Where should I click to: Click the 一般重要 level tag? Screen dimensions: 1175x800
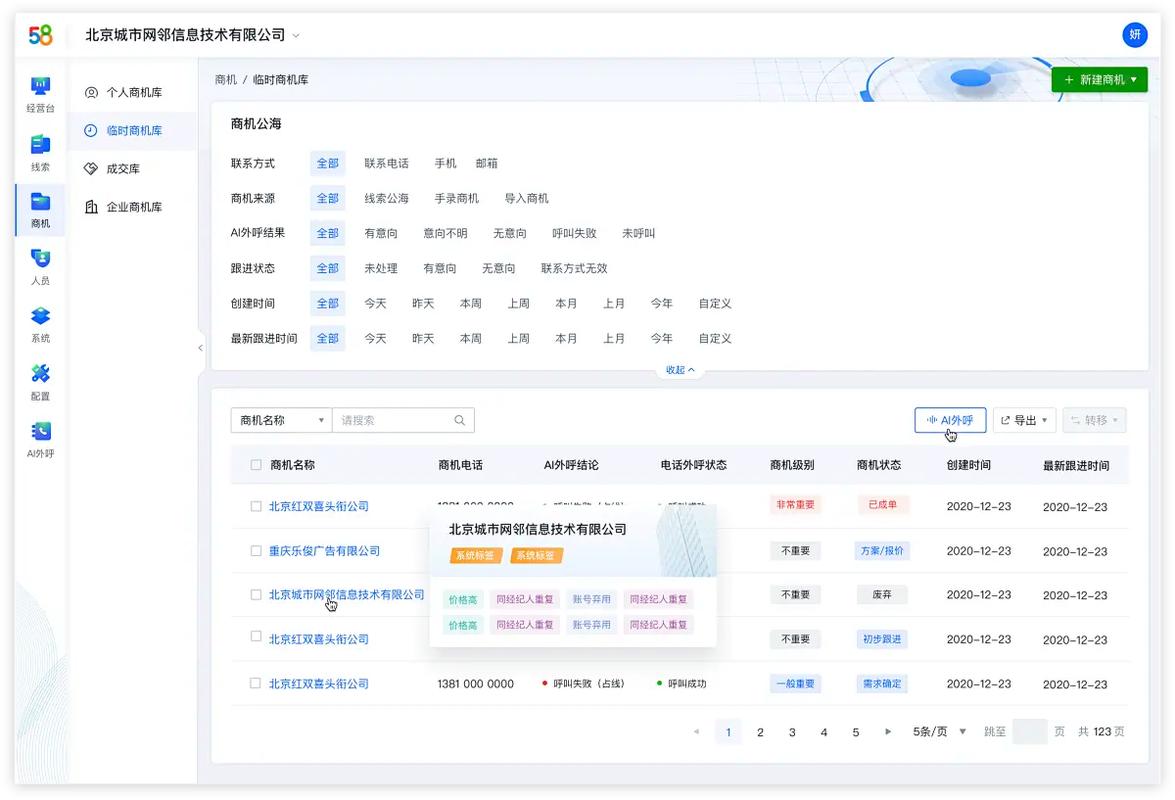tap(795, 683)
